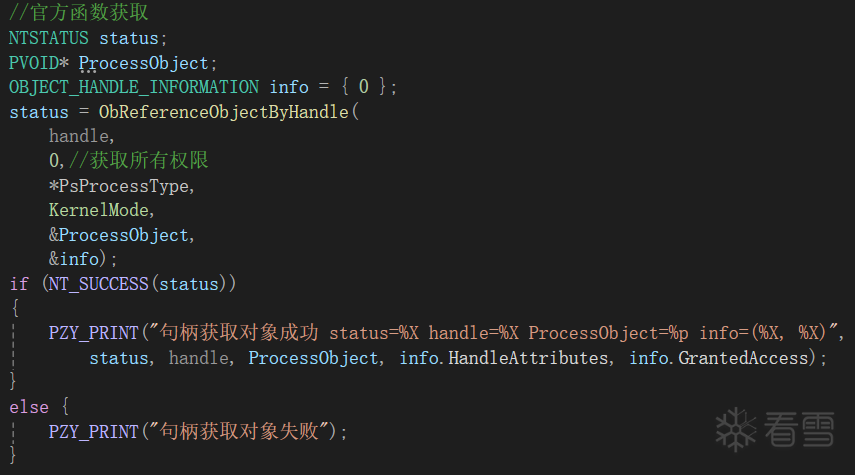Click the NT_SUCCESS macro

pyautogui.click(x=96, y=284)
